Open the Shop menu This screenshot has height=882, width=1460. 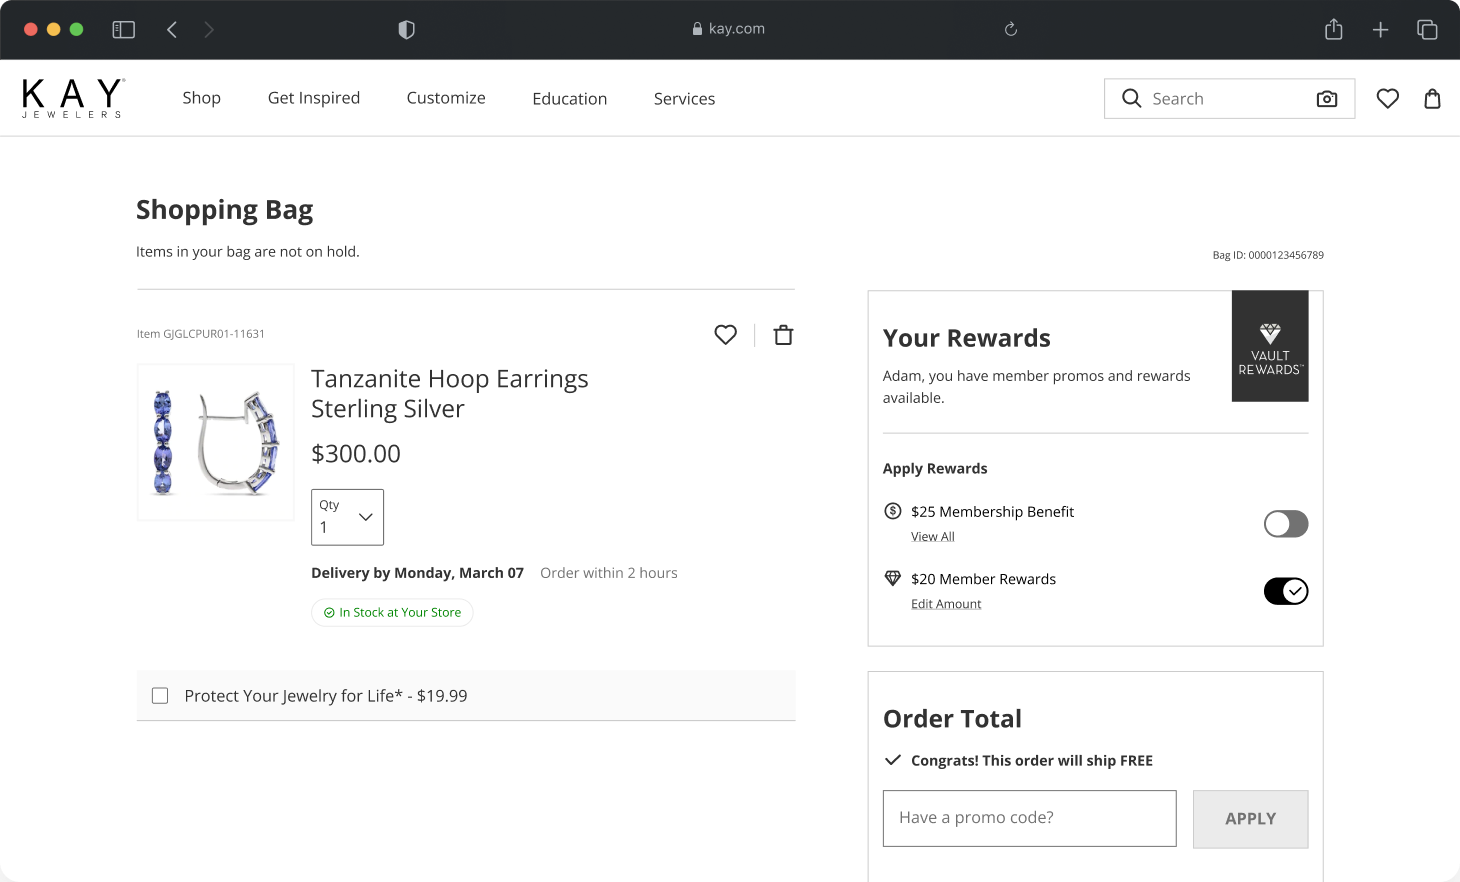(x=201, y=98)
